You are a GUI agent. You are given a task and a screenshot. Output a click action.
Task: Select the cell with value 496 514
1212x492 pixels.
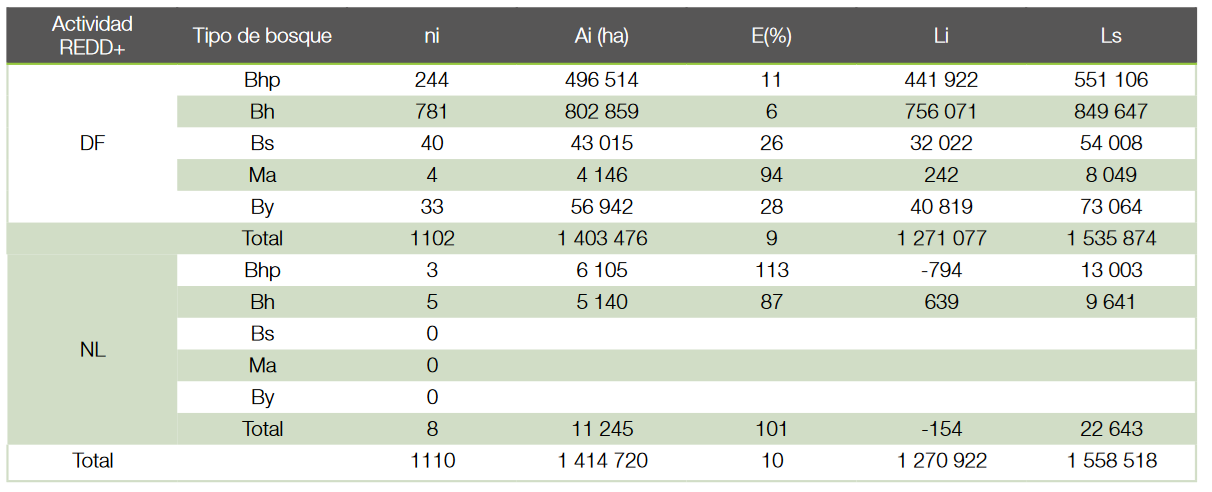point(601,80)
